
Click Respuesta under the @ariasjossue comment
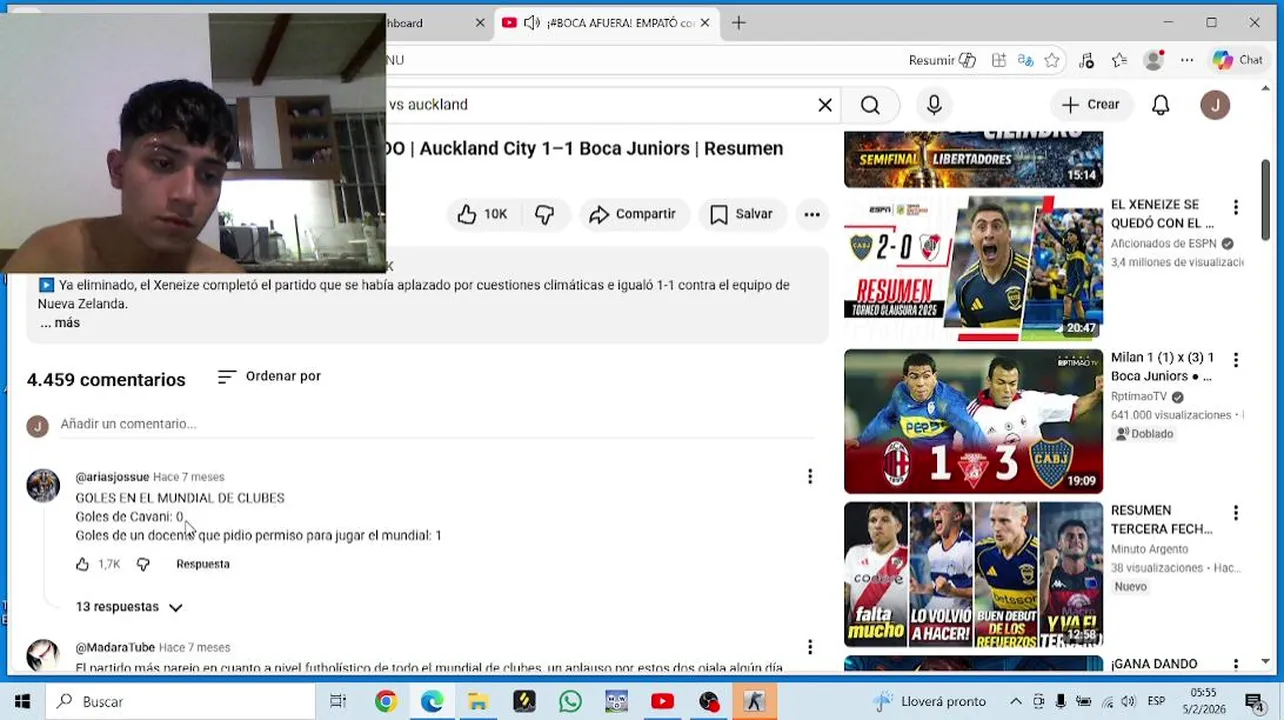pos(203,564)
